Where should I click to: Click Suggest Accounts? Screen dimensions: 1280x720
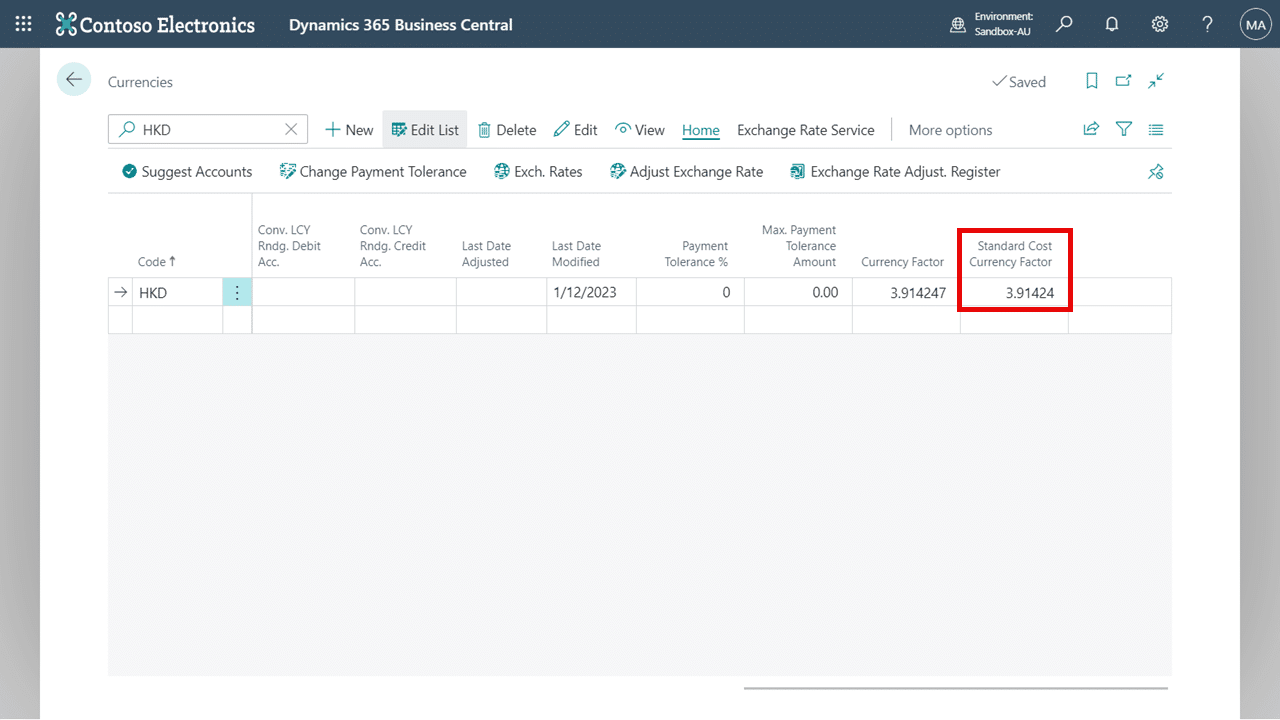click(187, 172)
